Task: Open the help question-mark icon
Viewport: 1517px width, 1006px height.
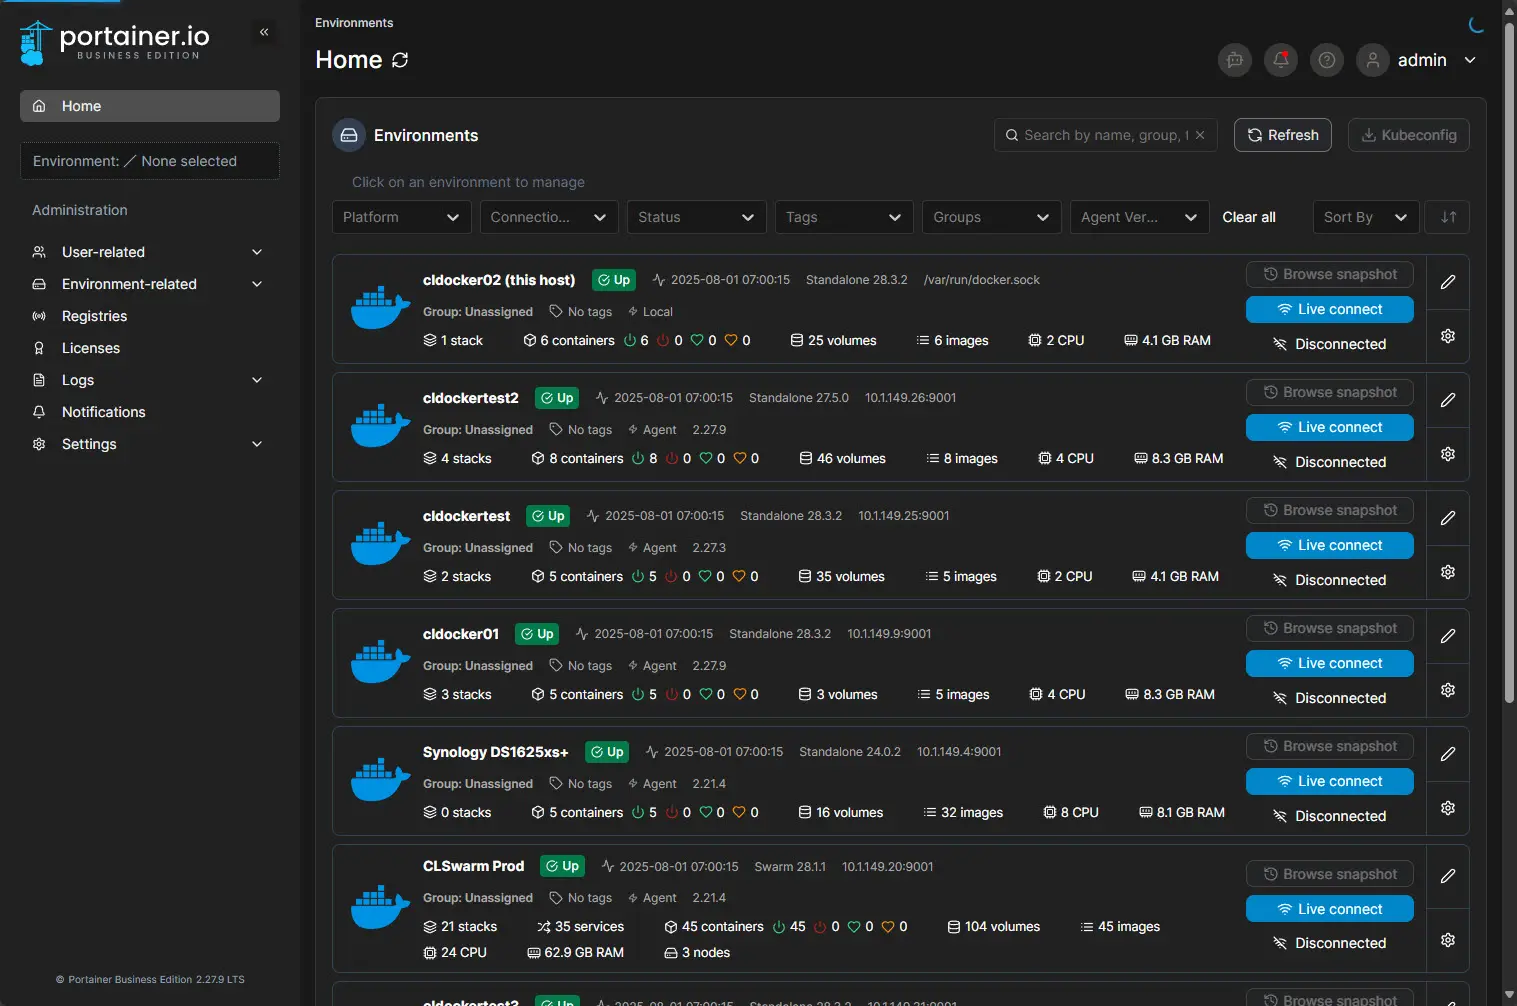Action: pyautogui.click(x=1327, y=60)
